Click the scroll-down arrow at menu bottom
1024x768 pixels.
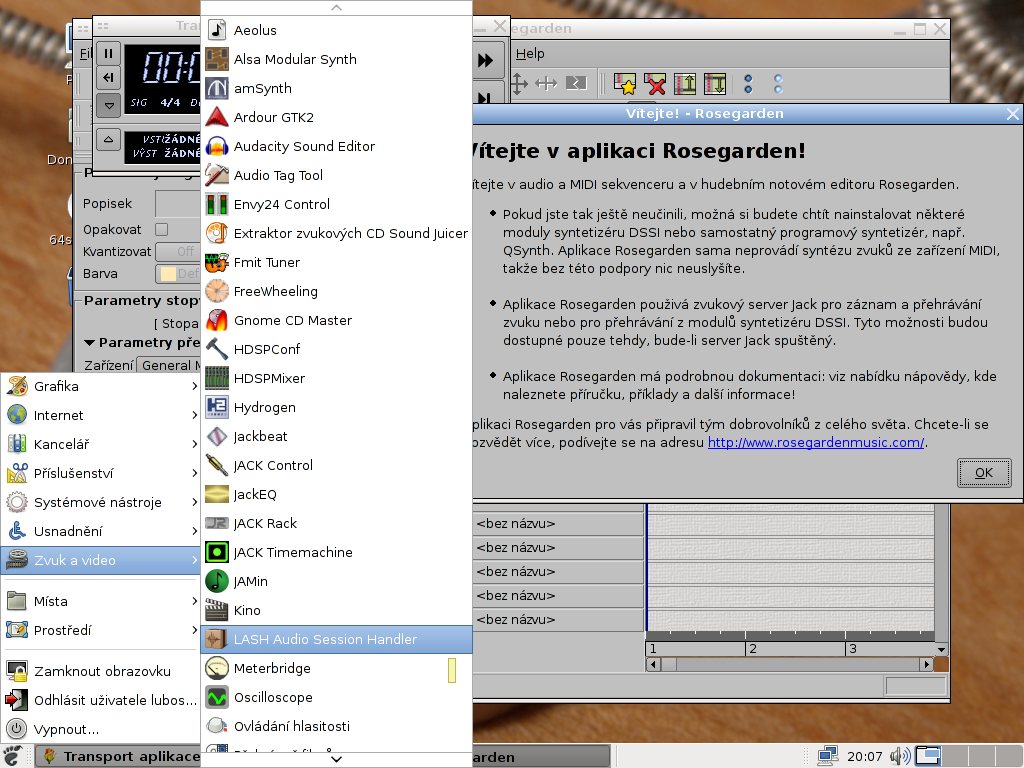336,759
